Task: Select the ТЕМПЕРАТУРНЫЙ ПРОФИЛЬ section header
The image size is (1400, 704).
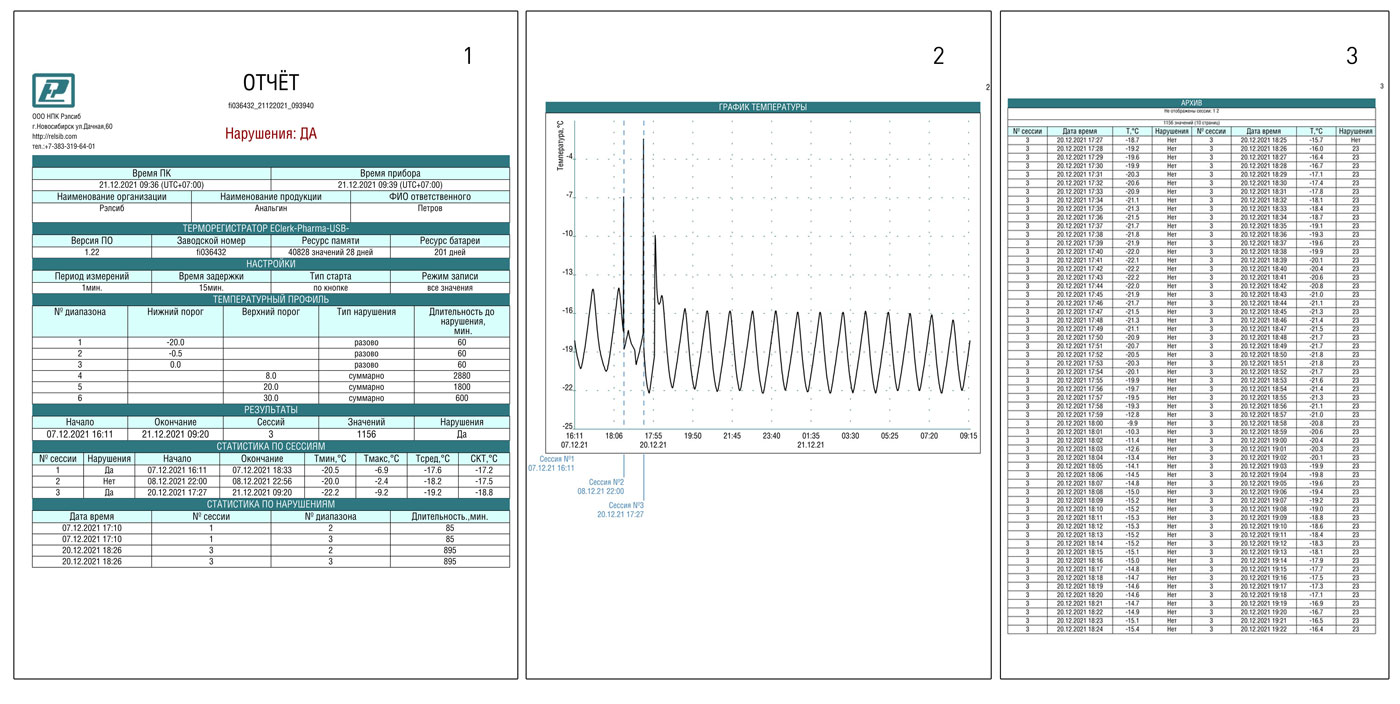Action: (x=271, y=299)
